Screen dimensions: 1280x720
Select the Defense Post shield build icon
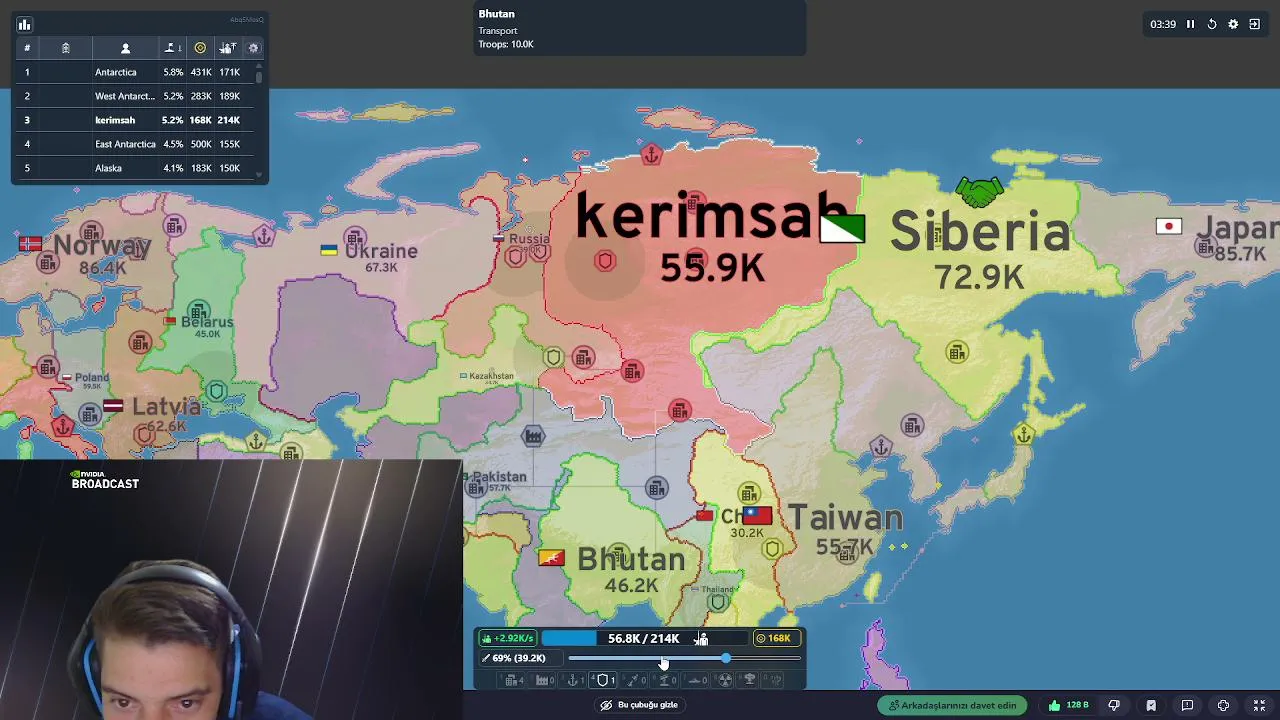point(605,680)
